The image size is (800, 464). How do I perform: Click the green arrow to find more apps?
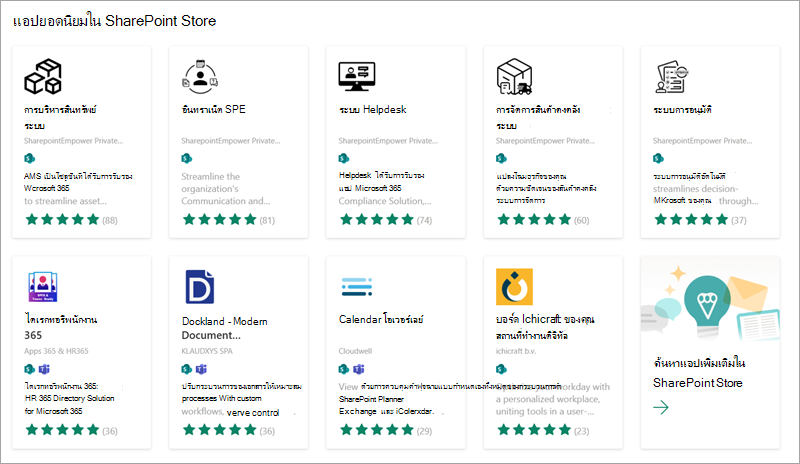point(661,407)
